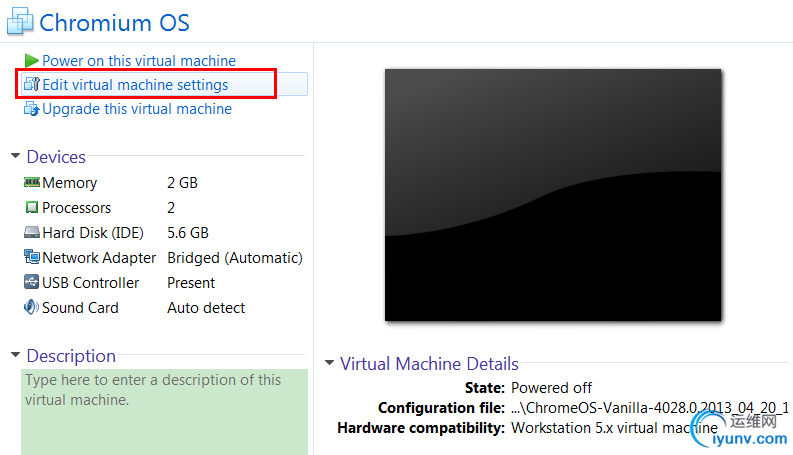Power on this virtual machine

[139, 61]
